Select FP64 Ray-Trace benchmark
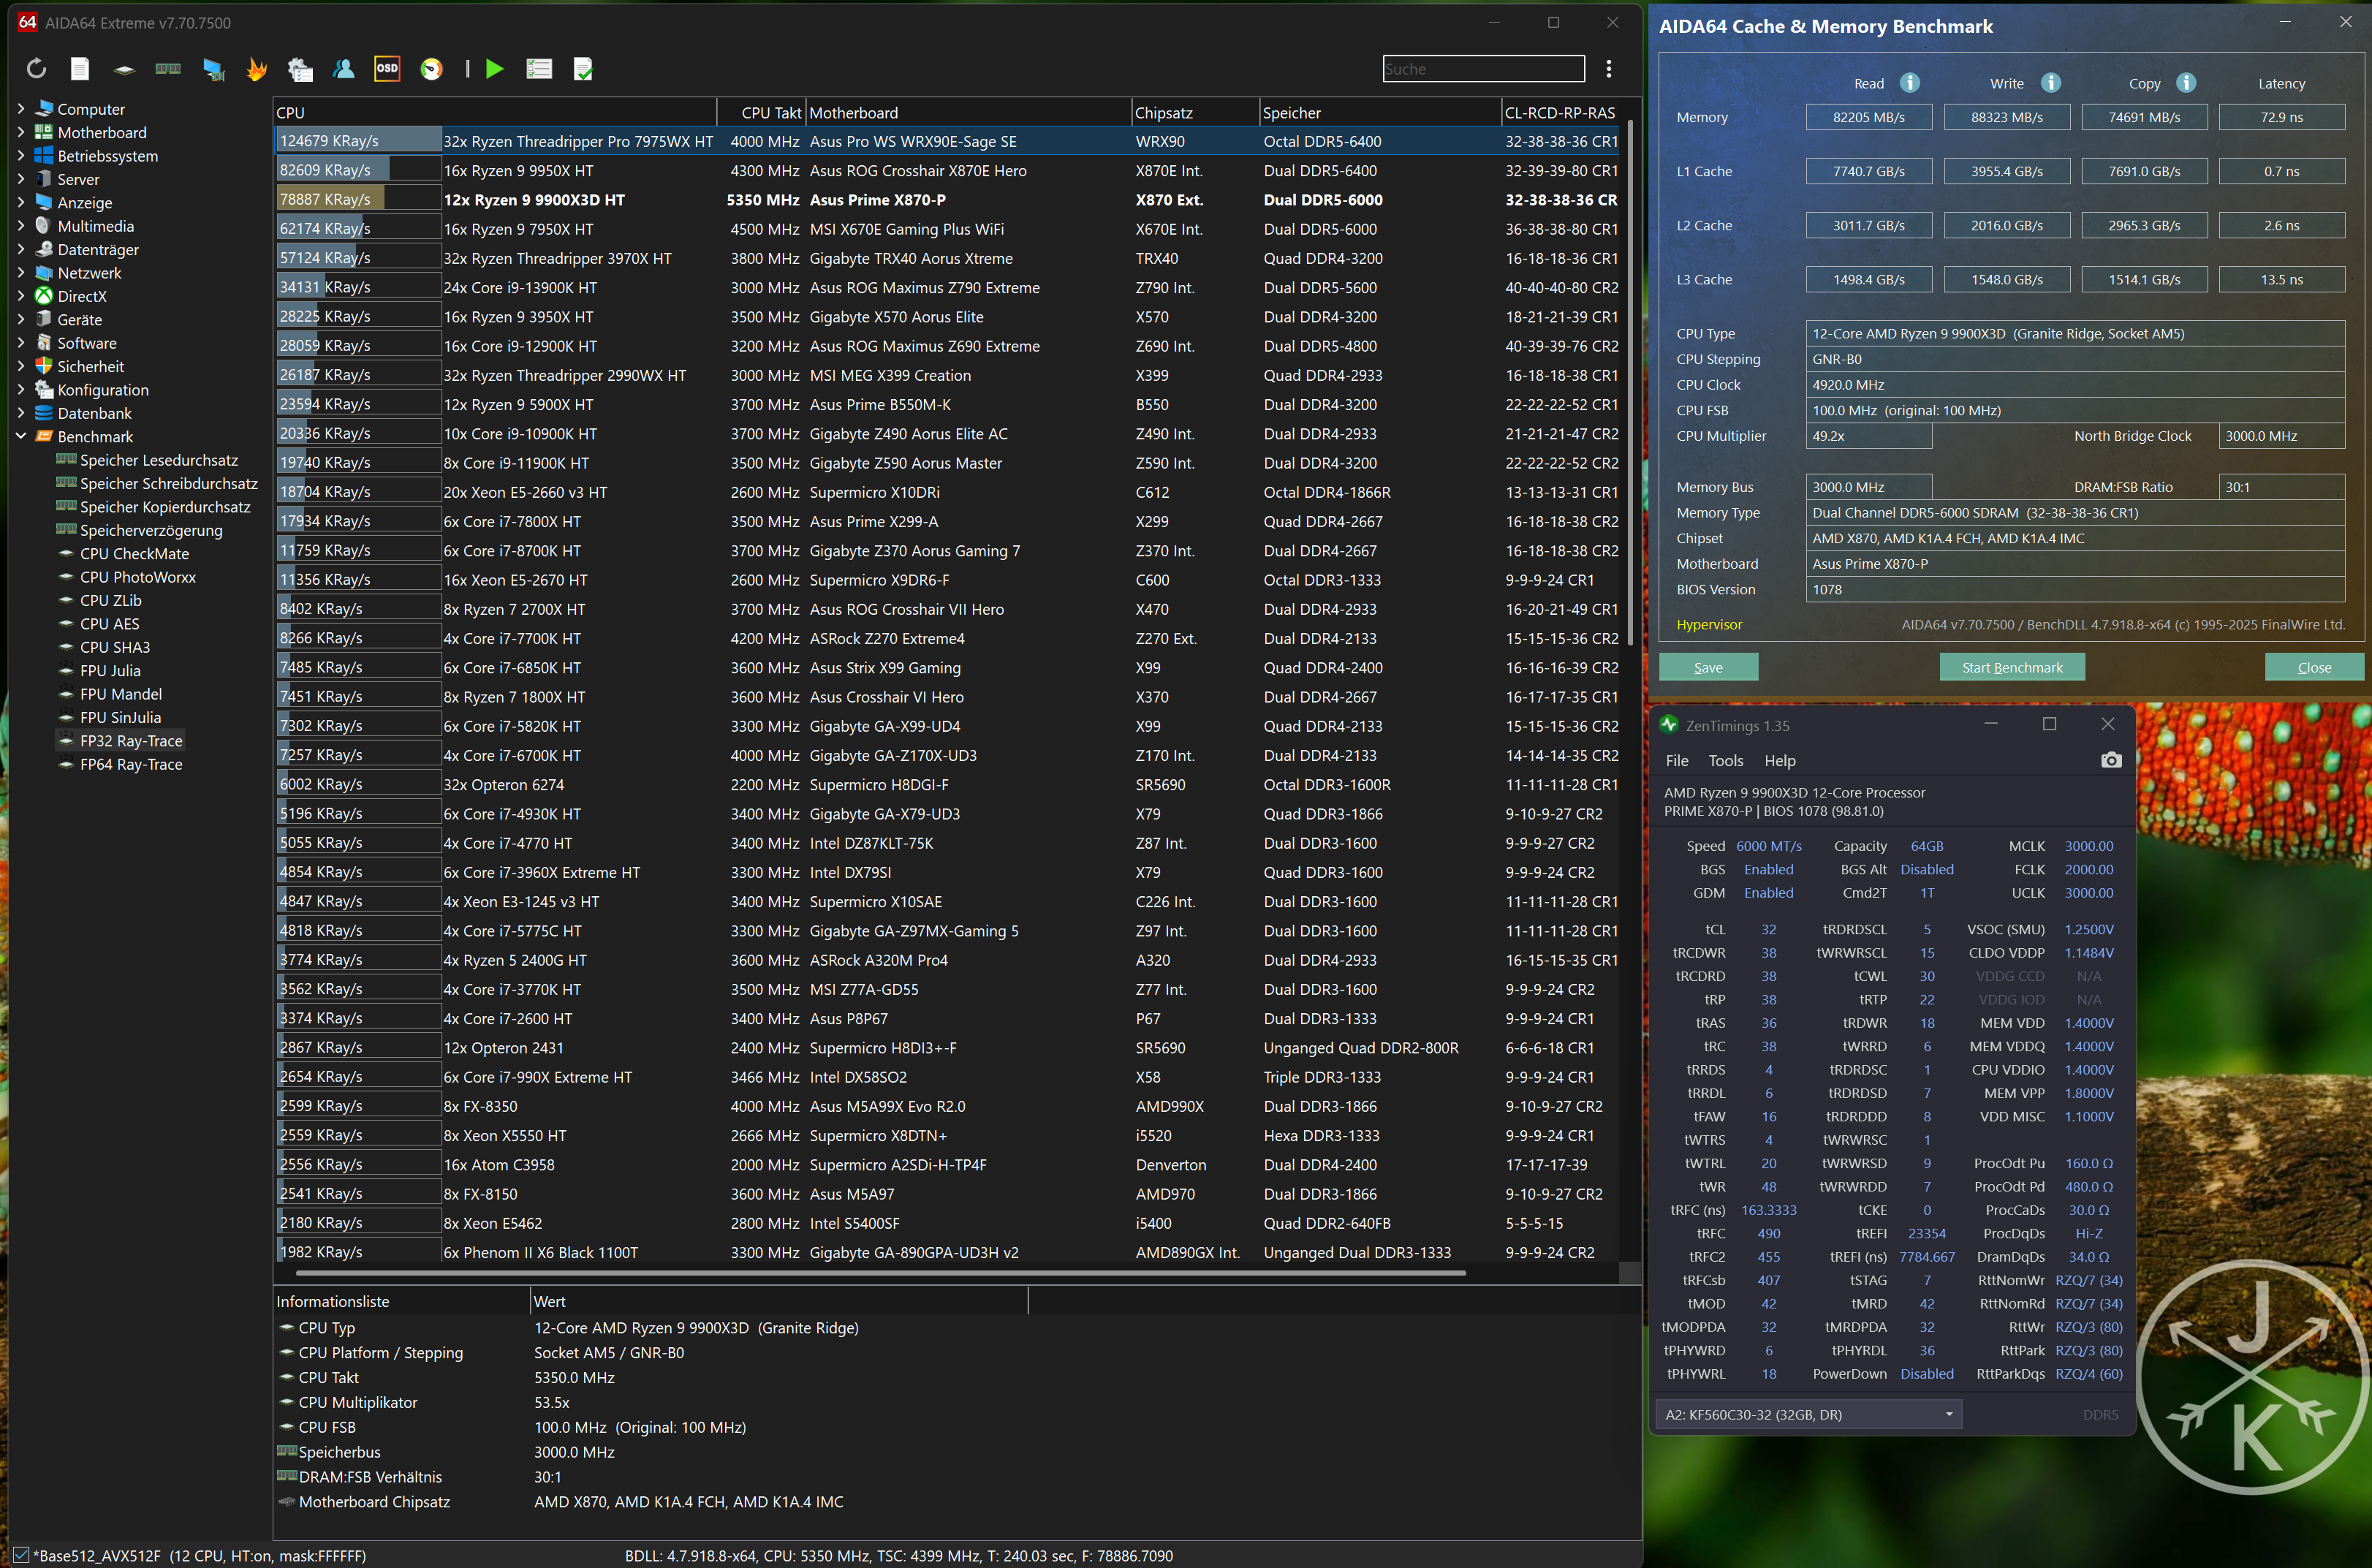Viewport: 2372px width, 1568px height. click(x=131, y=764)
